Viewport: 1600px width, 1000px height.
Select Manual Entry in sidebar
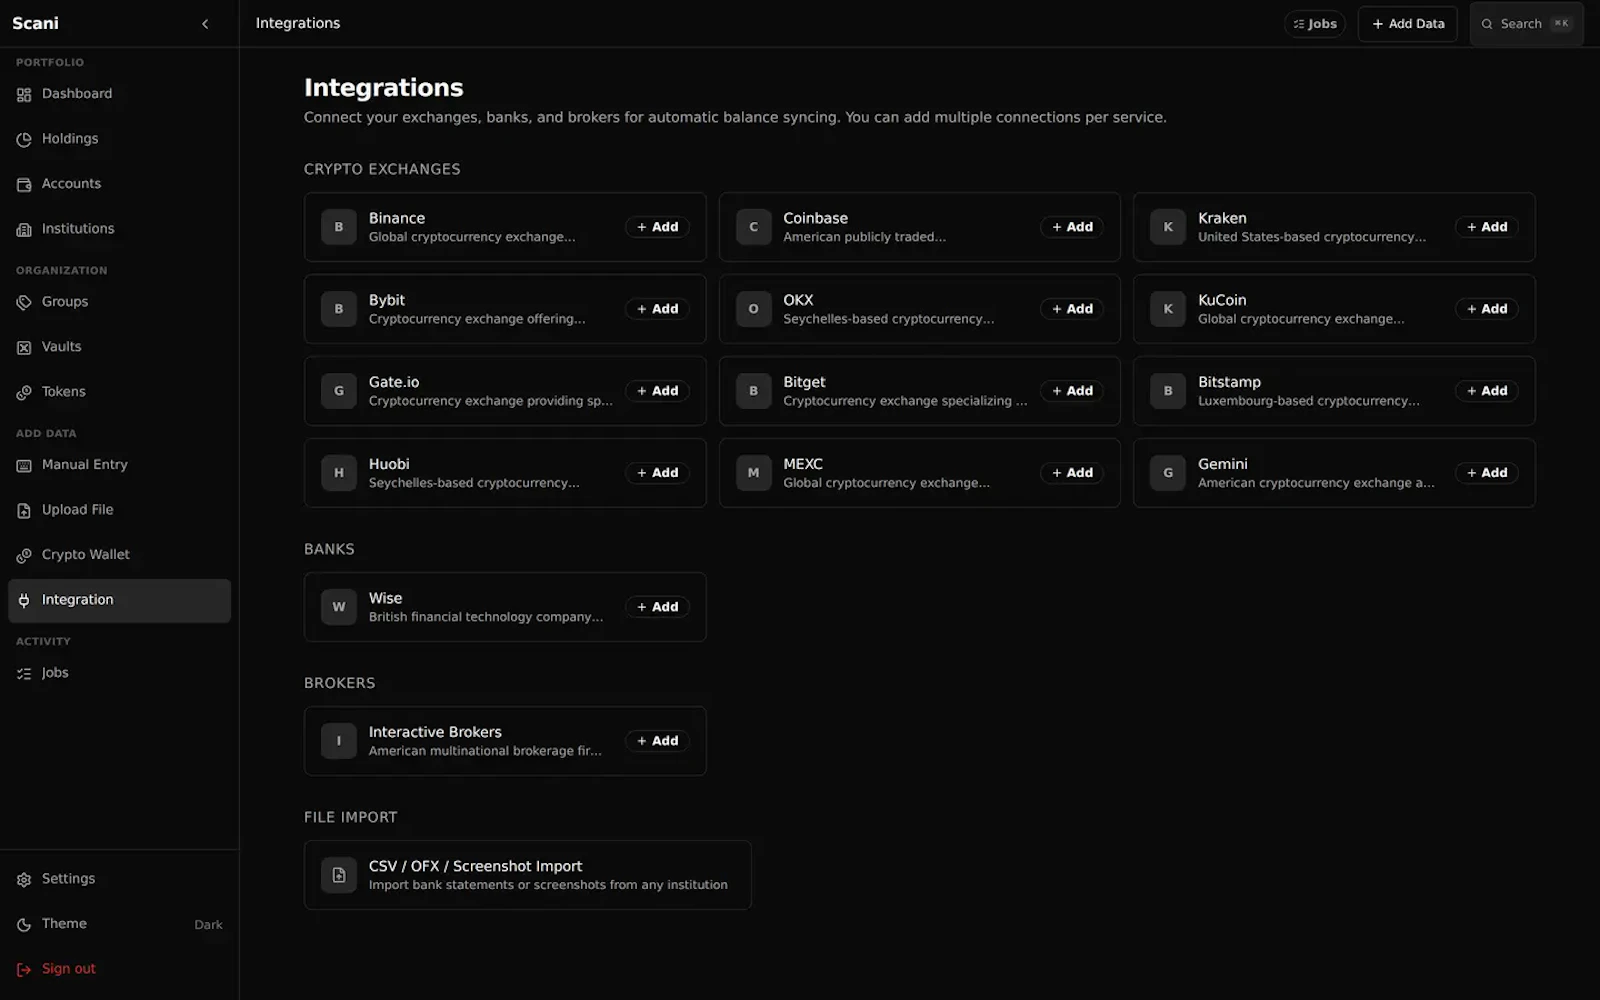(119, 465)
